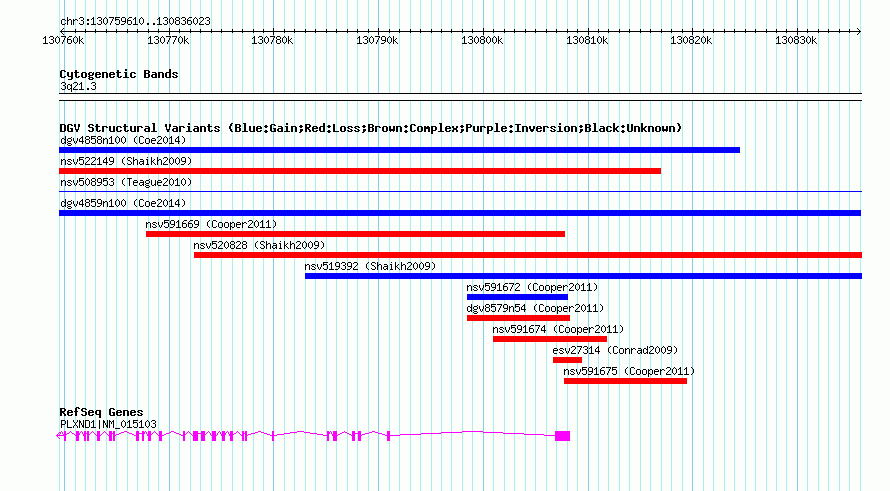Click the 130790k ruler label

377,40
